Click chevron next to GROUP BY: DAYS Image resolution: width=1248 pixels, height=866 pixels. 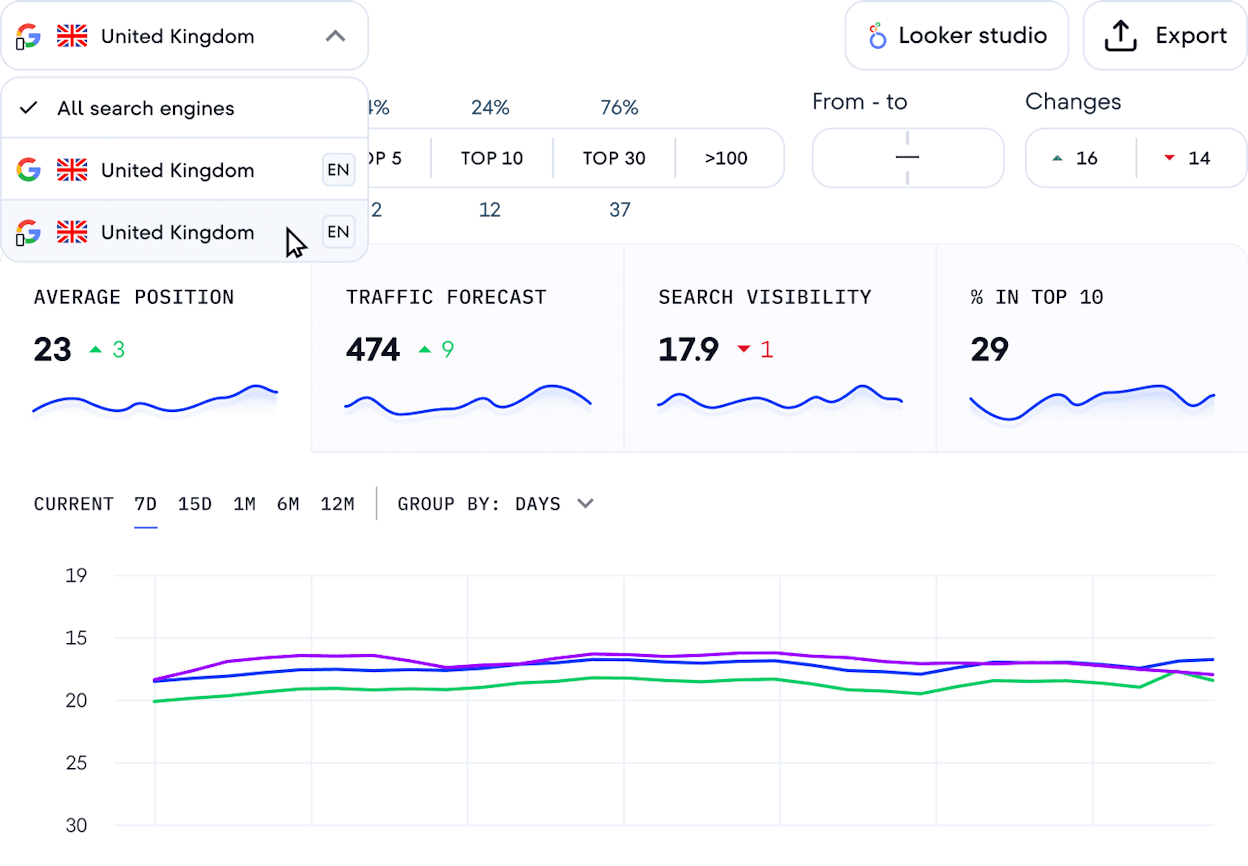pos(585,504)
